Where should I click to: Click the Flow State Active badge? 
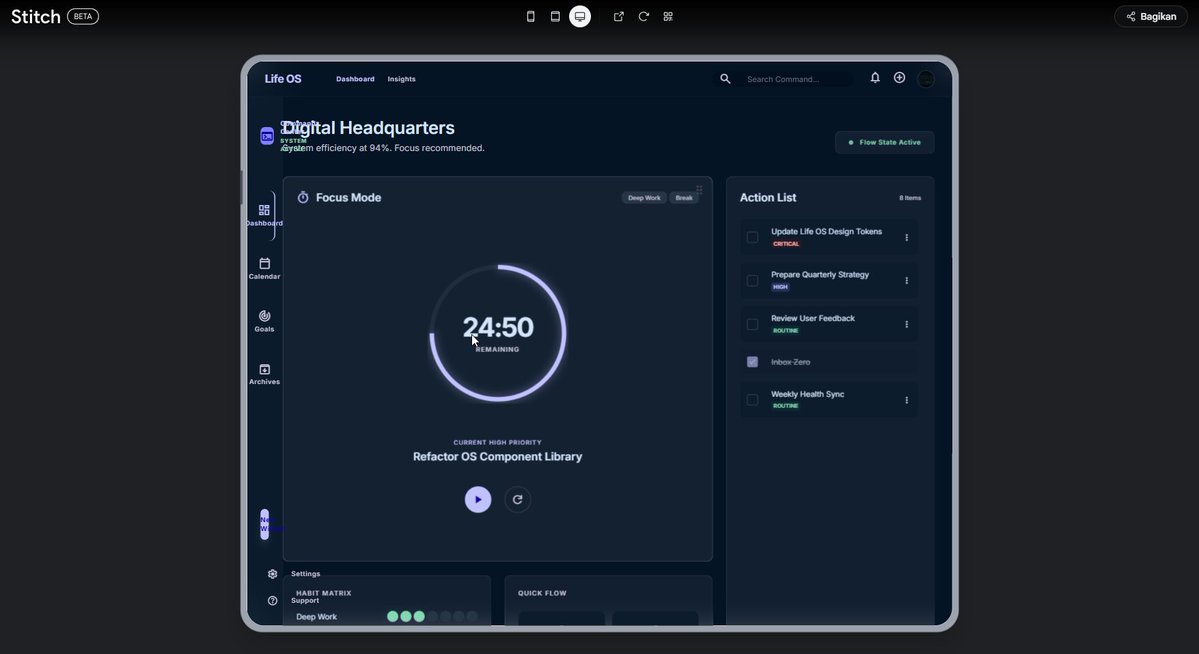885,142
